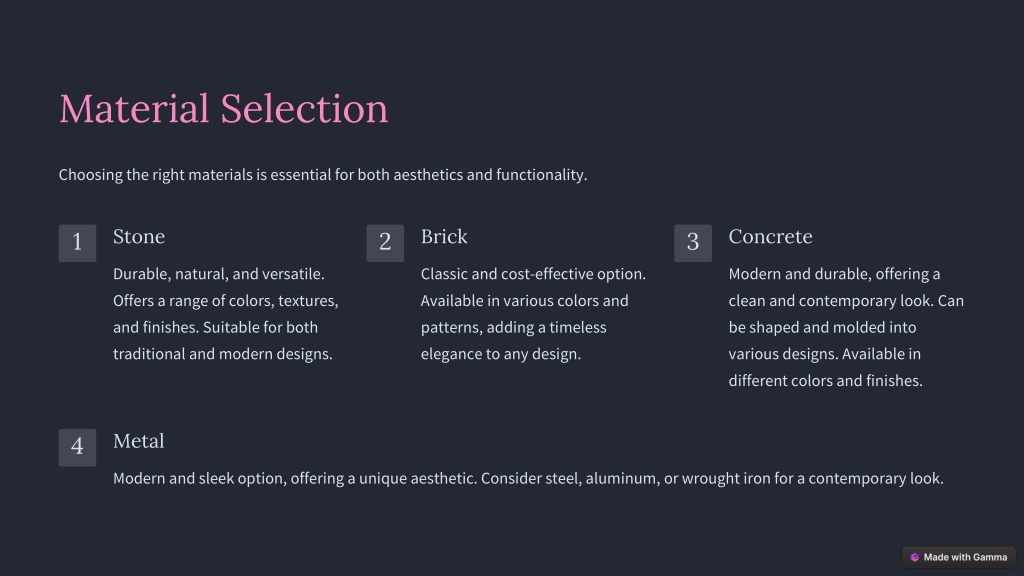Image resolution: width=1024 pixels, height=576 pixels.
Task: Click the subtitle about choosing right materials
Action: [x=323, y=175]
